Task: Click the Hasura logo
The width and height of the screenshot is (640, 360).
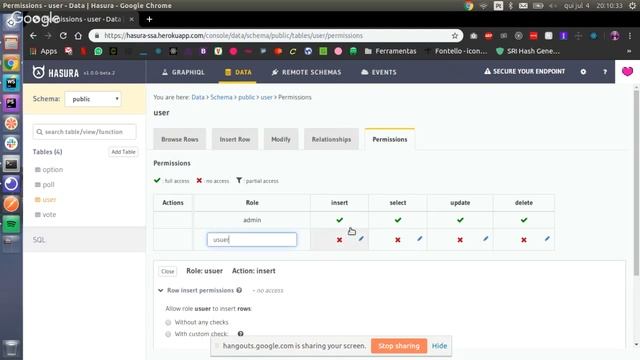Action: [x=56, y=73]
